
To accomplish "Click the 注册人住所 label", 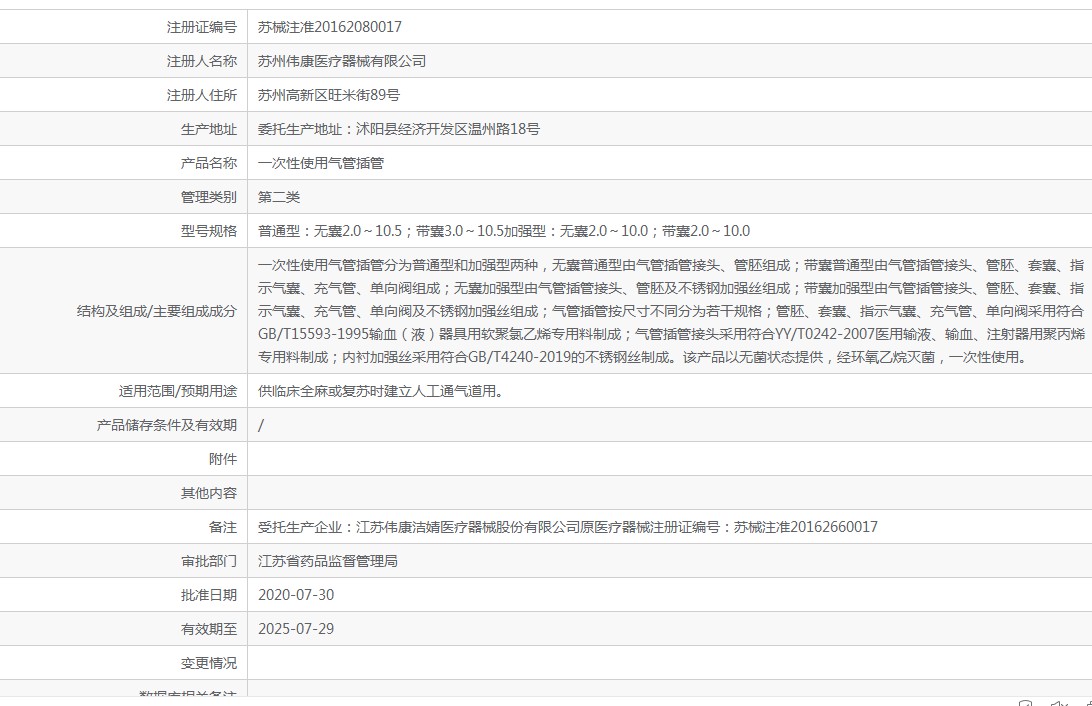I will (x=202, y=95).
